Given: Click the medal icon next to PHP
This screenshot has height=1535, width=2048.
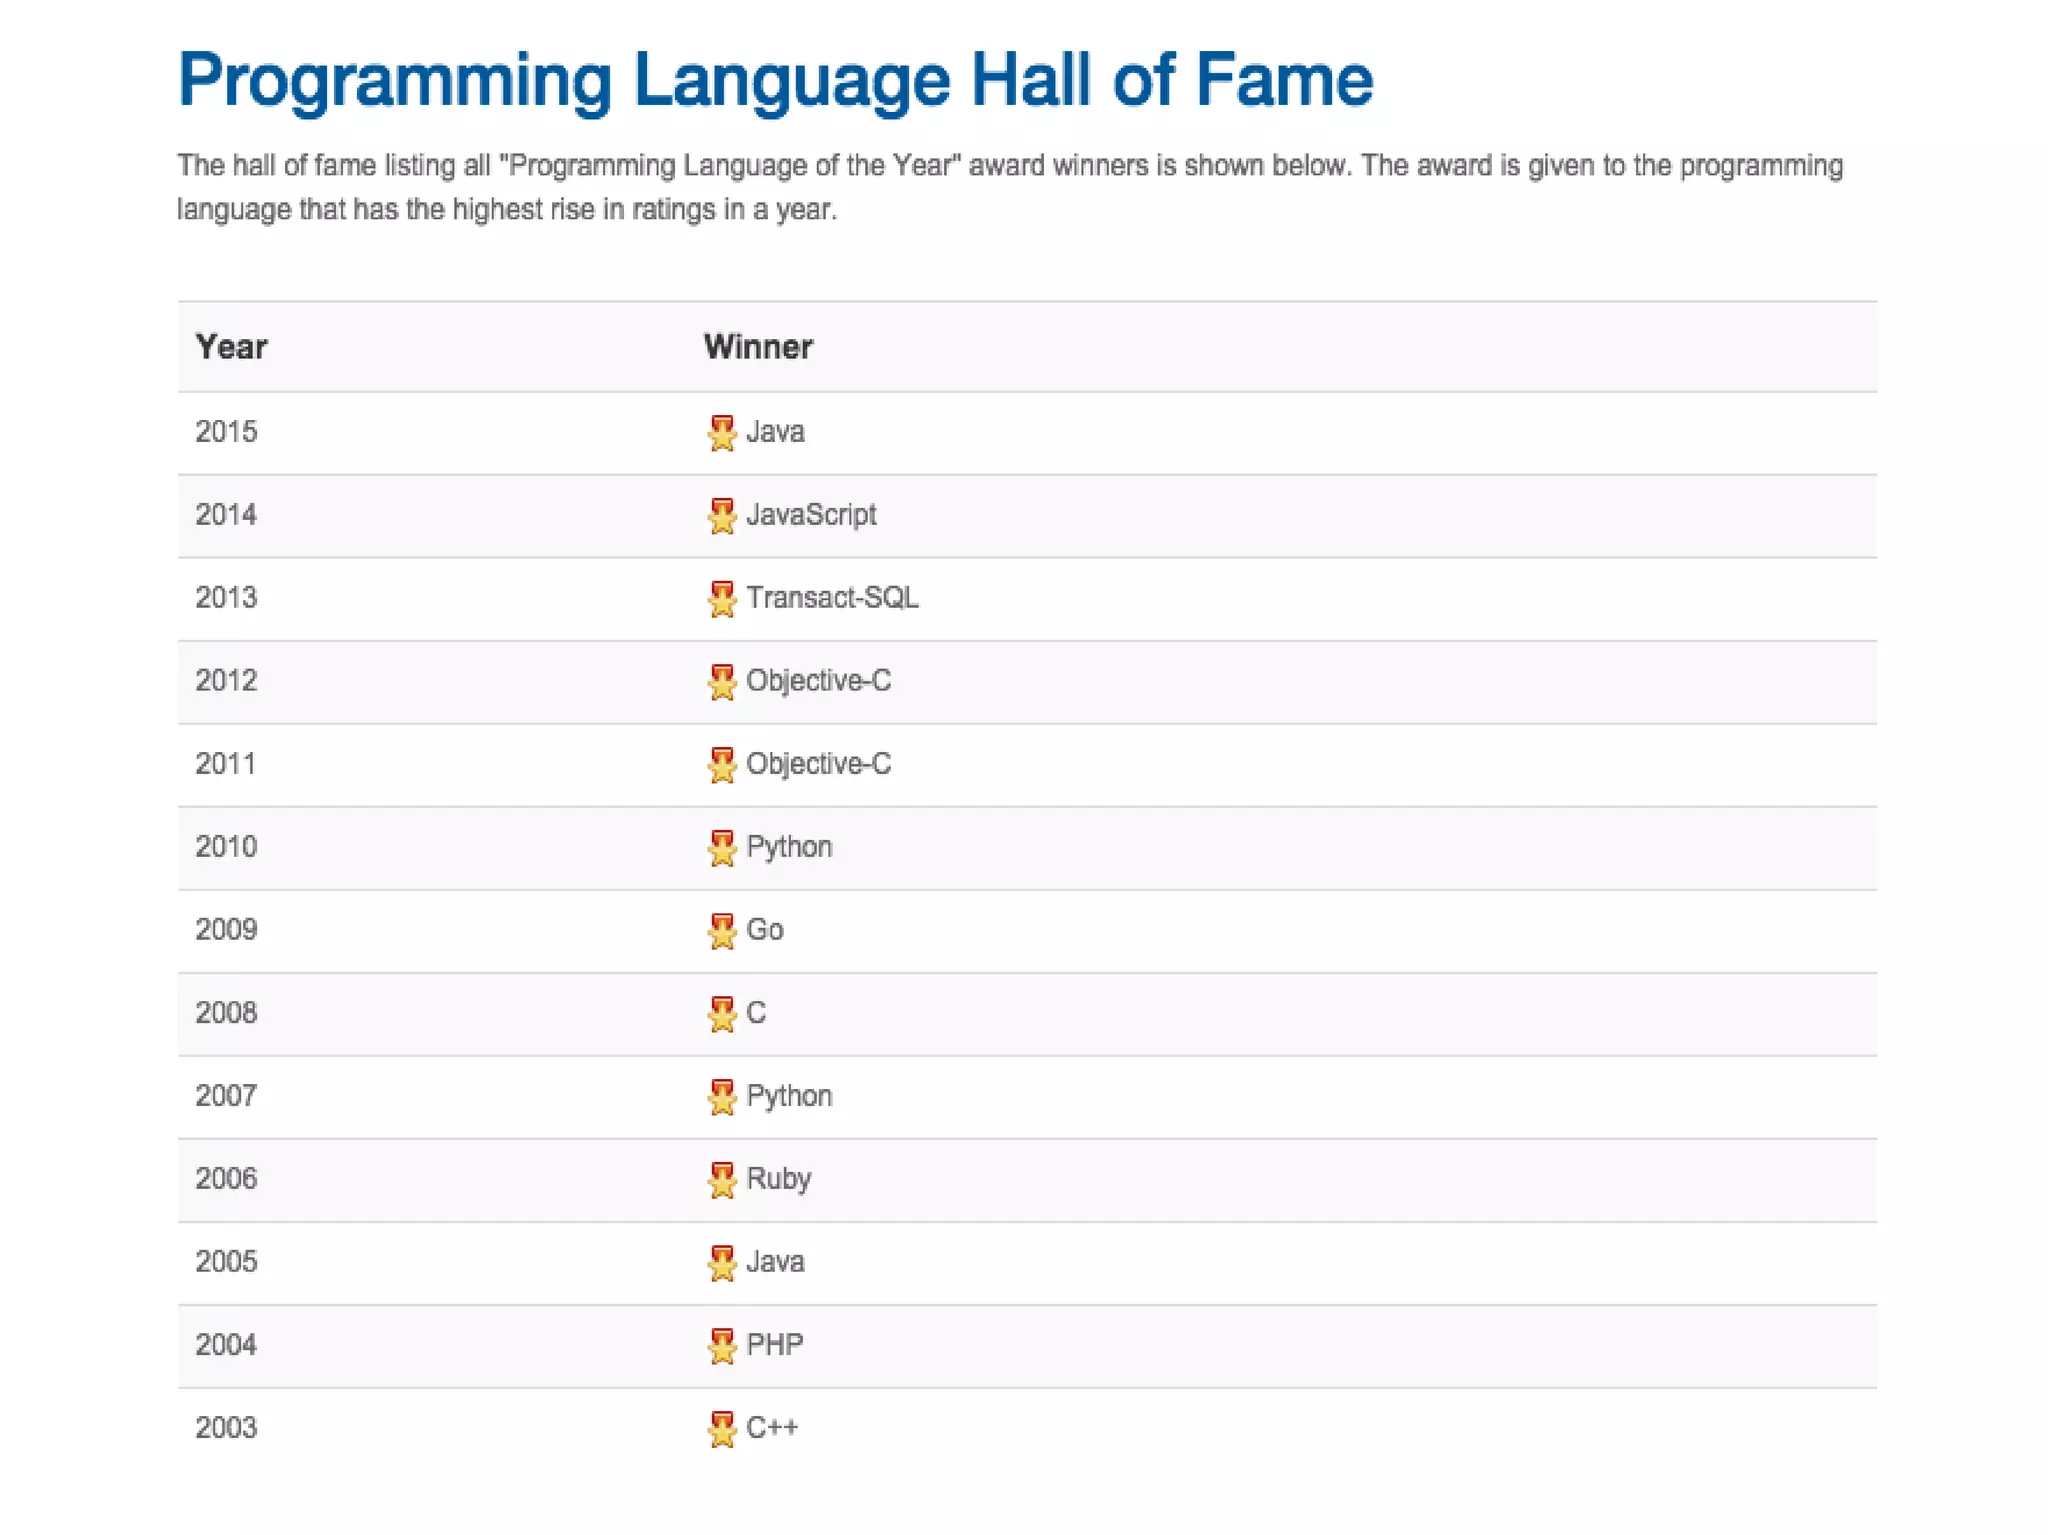Looking at the screenshot, I should pos(721,1345).
